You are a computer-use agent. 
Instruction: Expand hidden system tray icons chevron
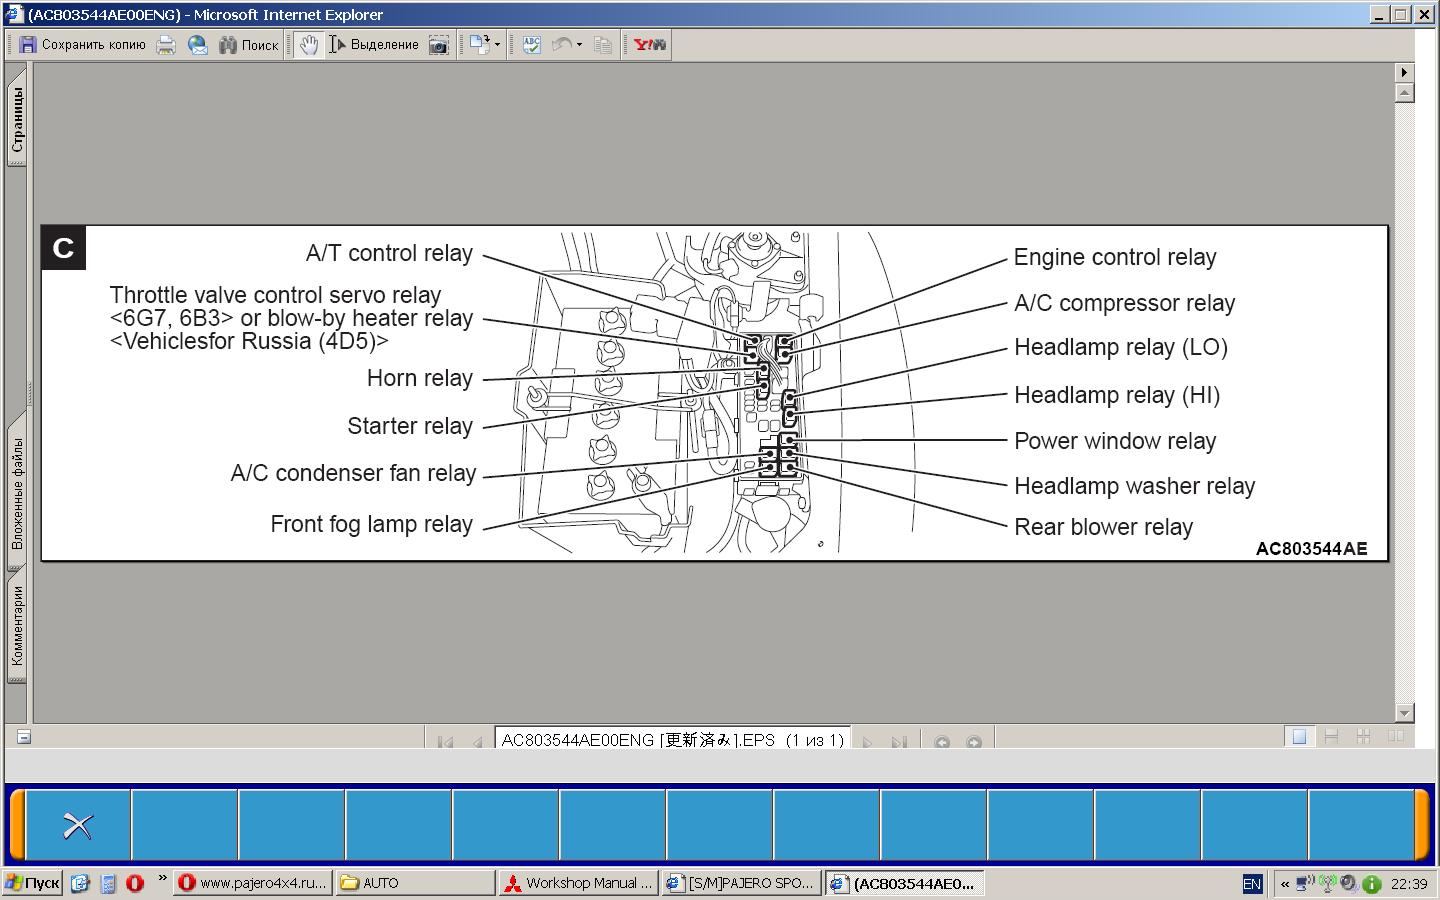[x=1284, y=884]
